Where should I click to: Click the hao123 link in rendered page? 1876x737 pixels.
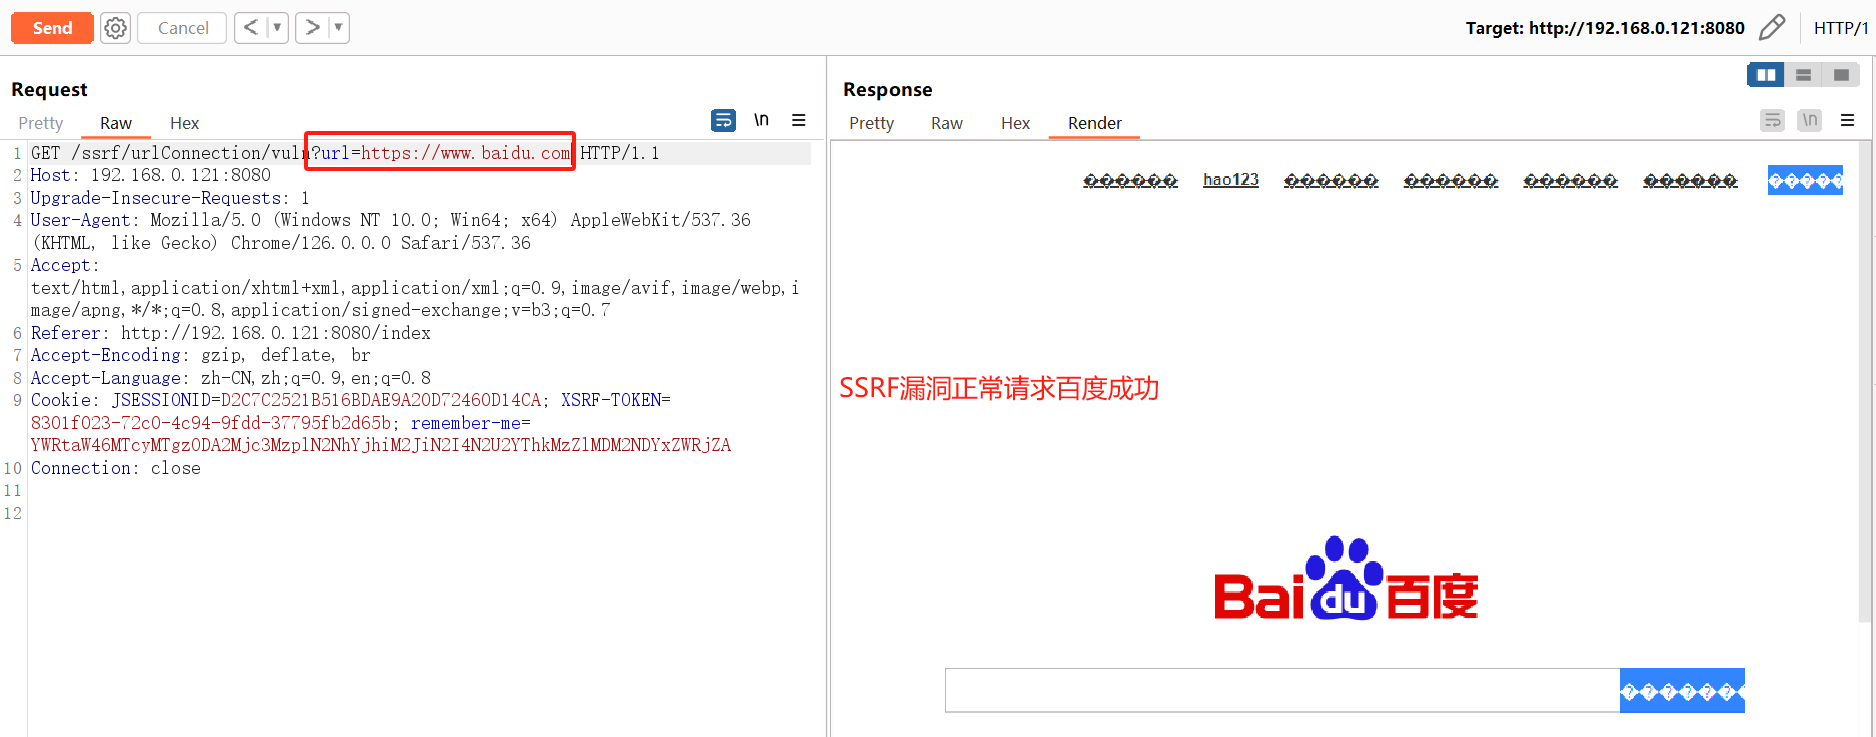pos(1231,180)
